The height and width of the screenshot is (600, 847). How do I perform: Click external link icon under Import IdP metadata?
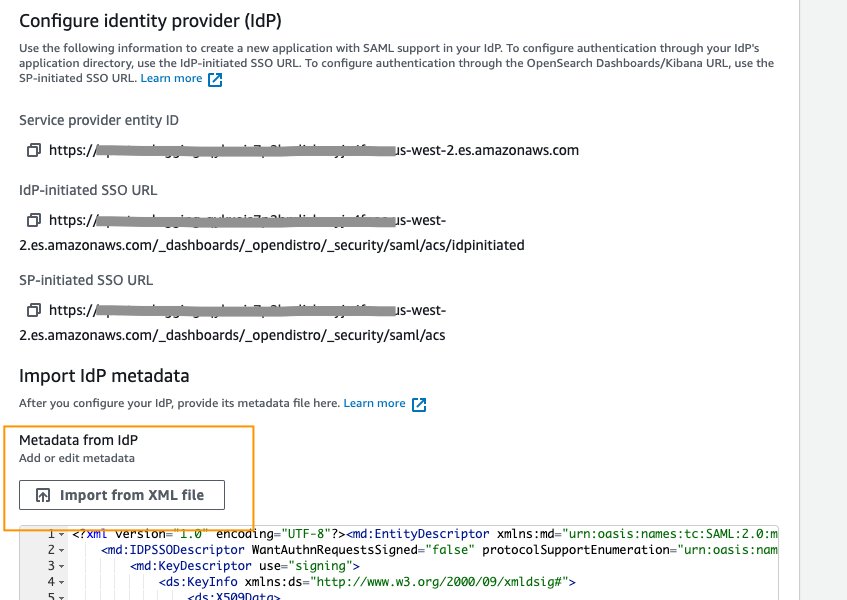pyautogui.click(x=419, y=404)
